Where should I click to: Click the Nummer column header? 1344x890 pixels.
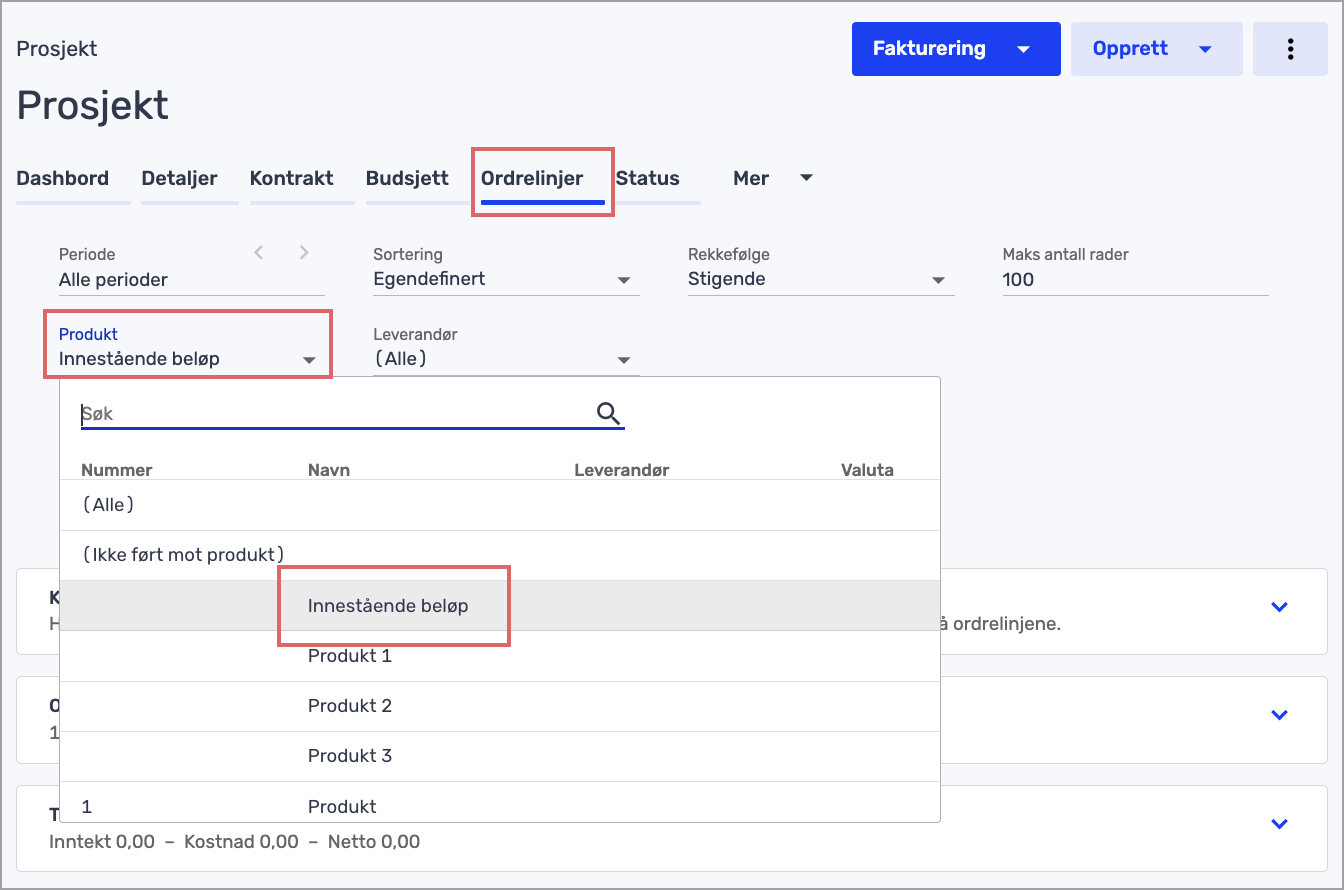(x=117, y=469)
